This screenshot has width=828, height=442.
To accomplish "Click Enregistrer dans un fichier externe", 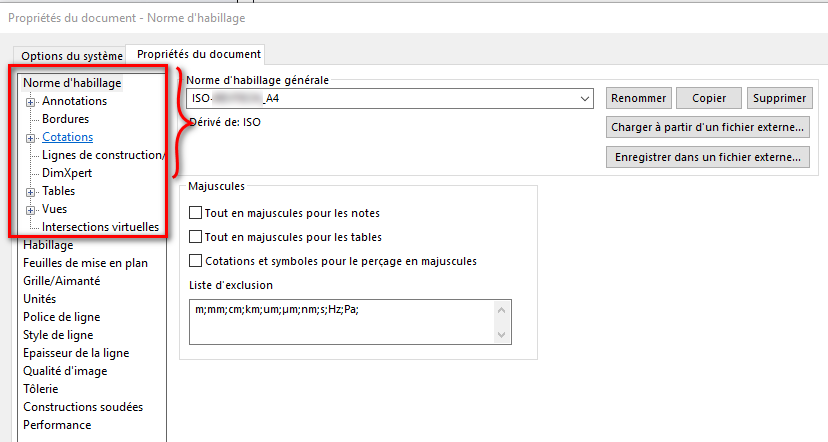I will click(708, 157).
